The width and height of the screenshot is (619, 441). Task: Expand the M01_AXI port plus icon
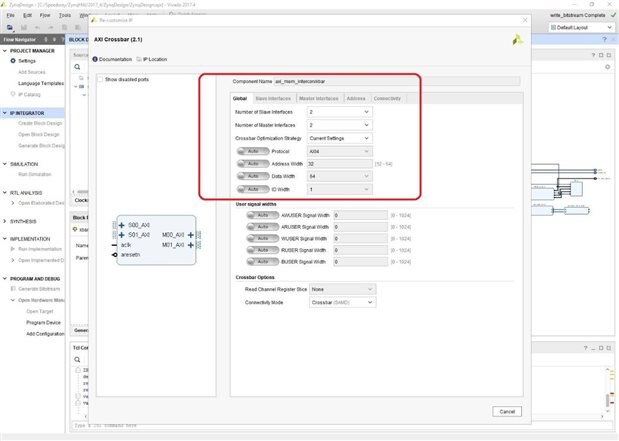191,245
